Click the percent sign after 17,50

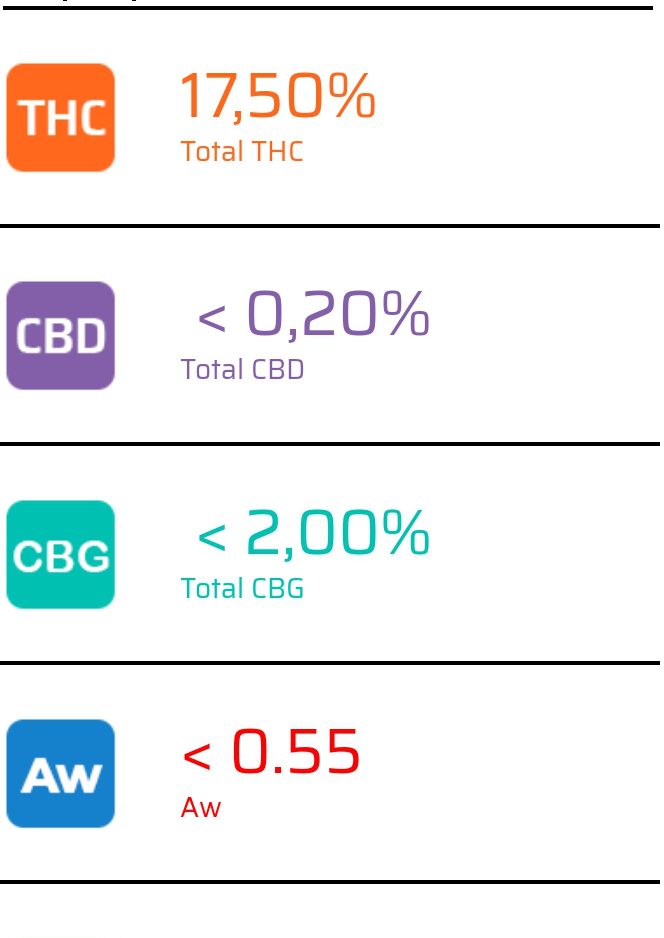tap(352, 96)
